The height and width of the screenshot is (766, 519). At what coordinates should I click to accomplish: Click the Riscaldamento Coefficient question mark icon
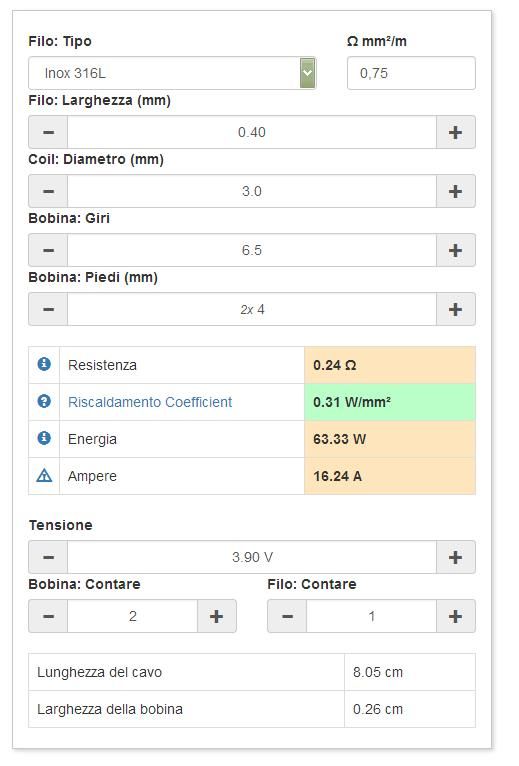pyautogui.click(x=44, y=401)
